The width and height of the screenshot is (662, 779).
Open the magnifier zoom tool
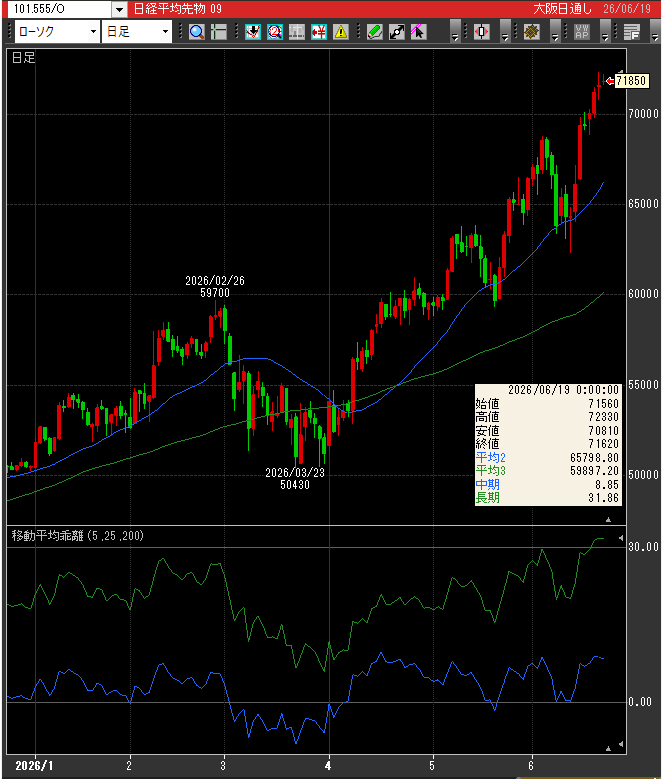[197, 32]
